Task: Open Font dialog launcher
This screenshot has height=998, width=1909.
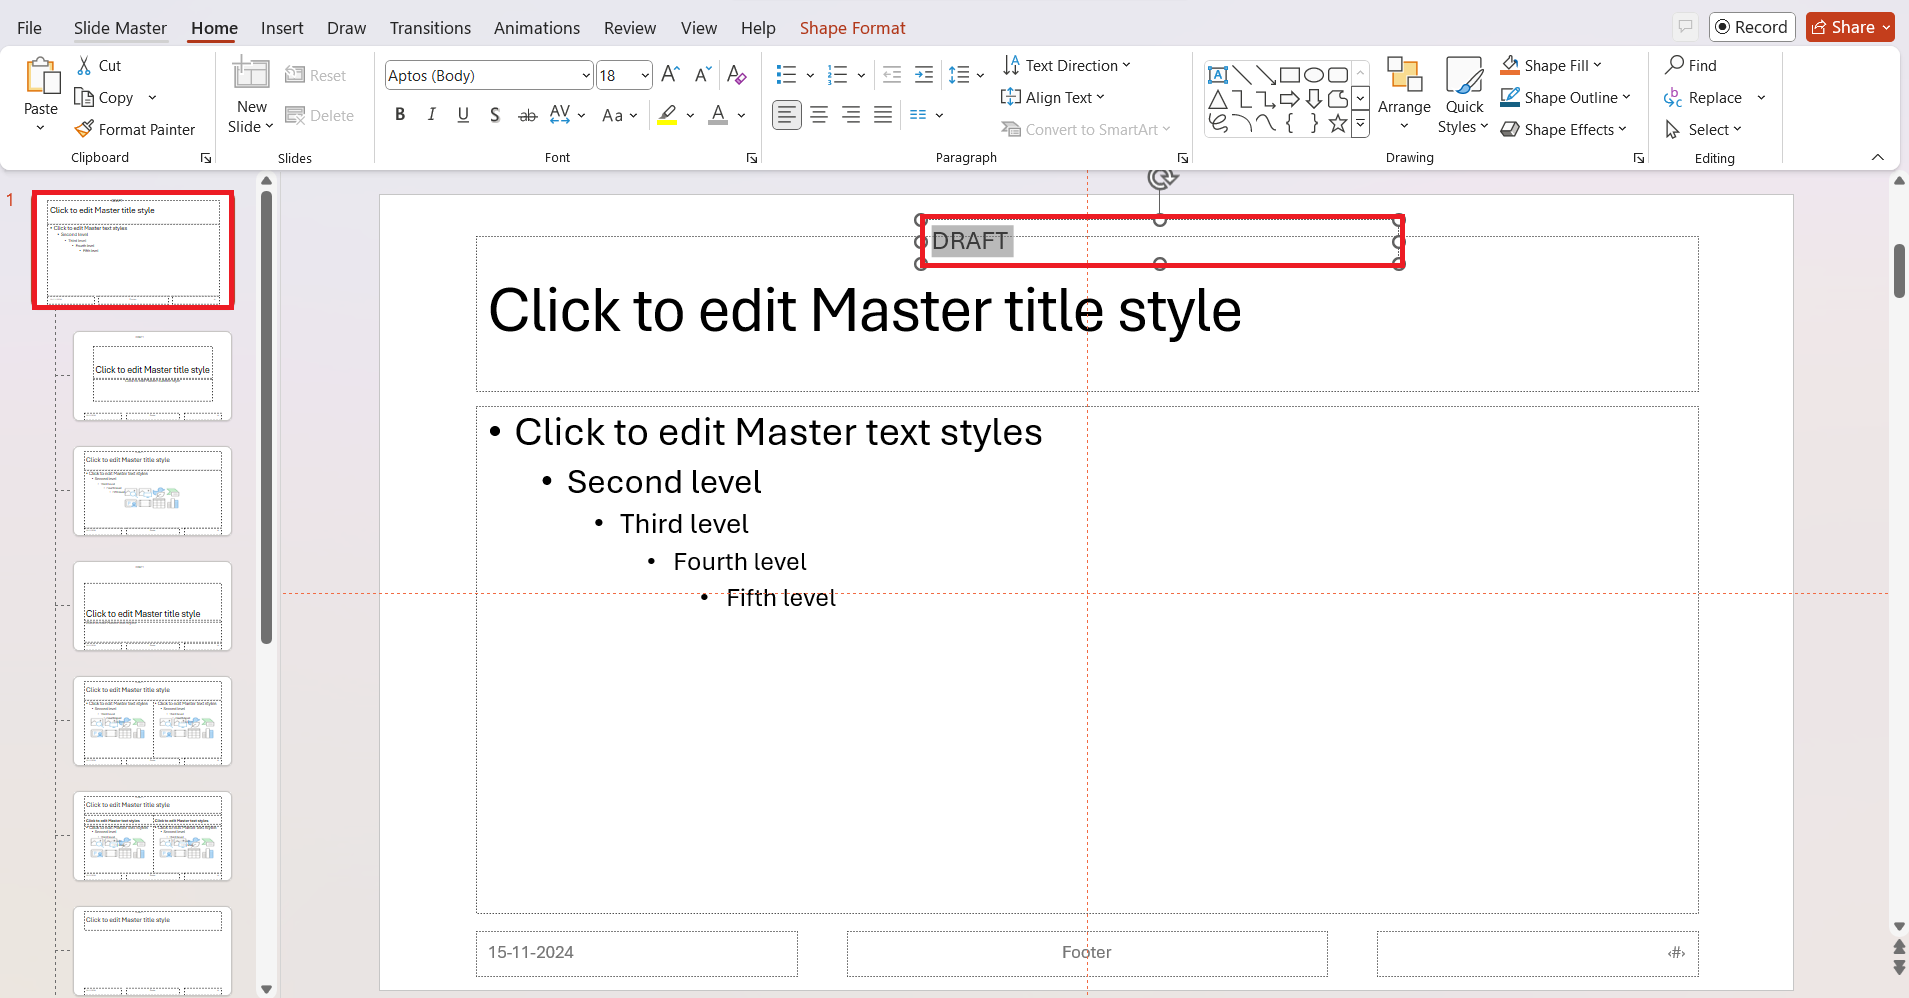Action: tap(752, 158)
